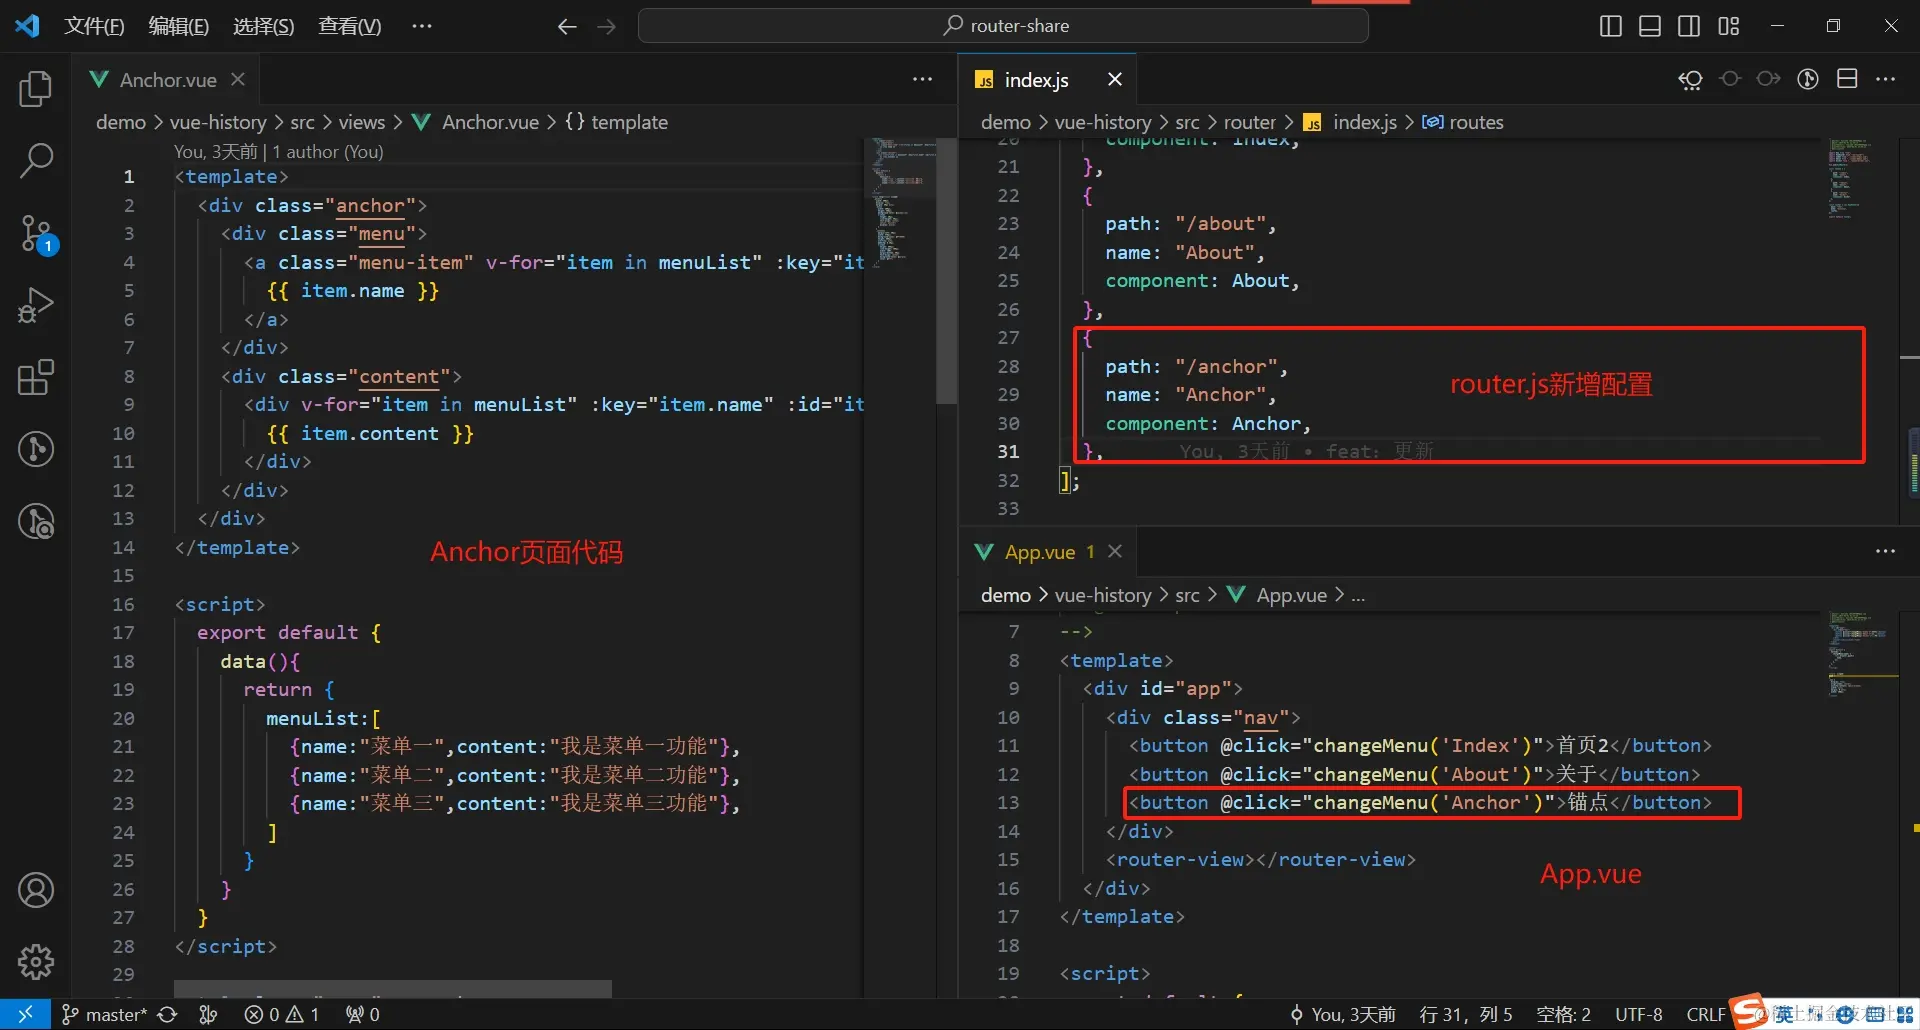Change indentation 空格: 2
The image size is (1920, 1030).
pos(1563,1014)
